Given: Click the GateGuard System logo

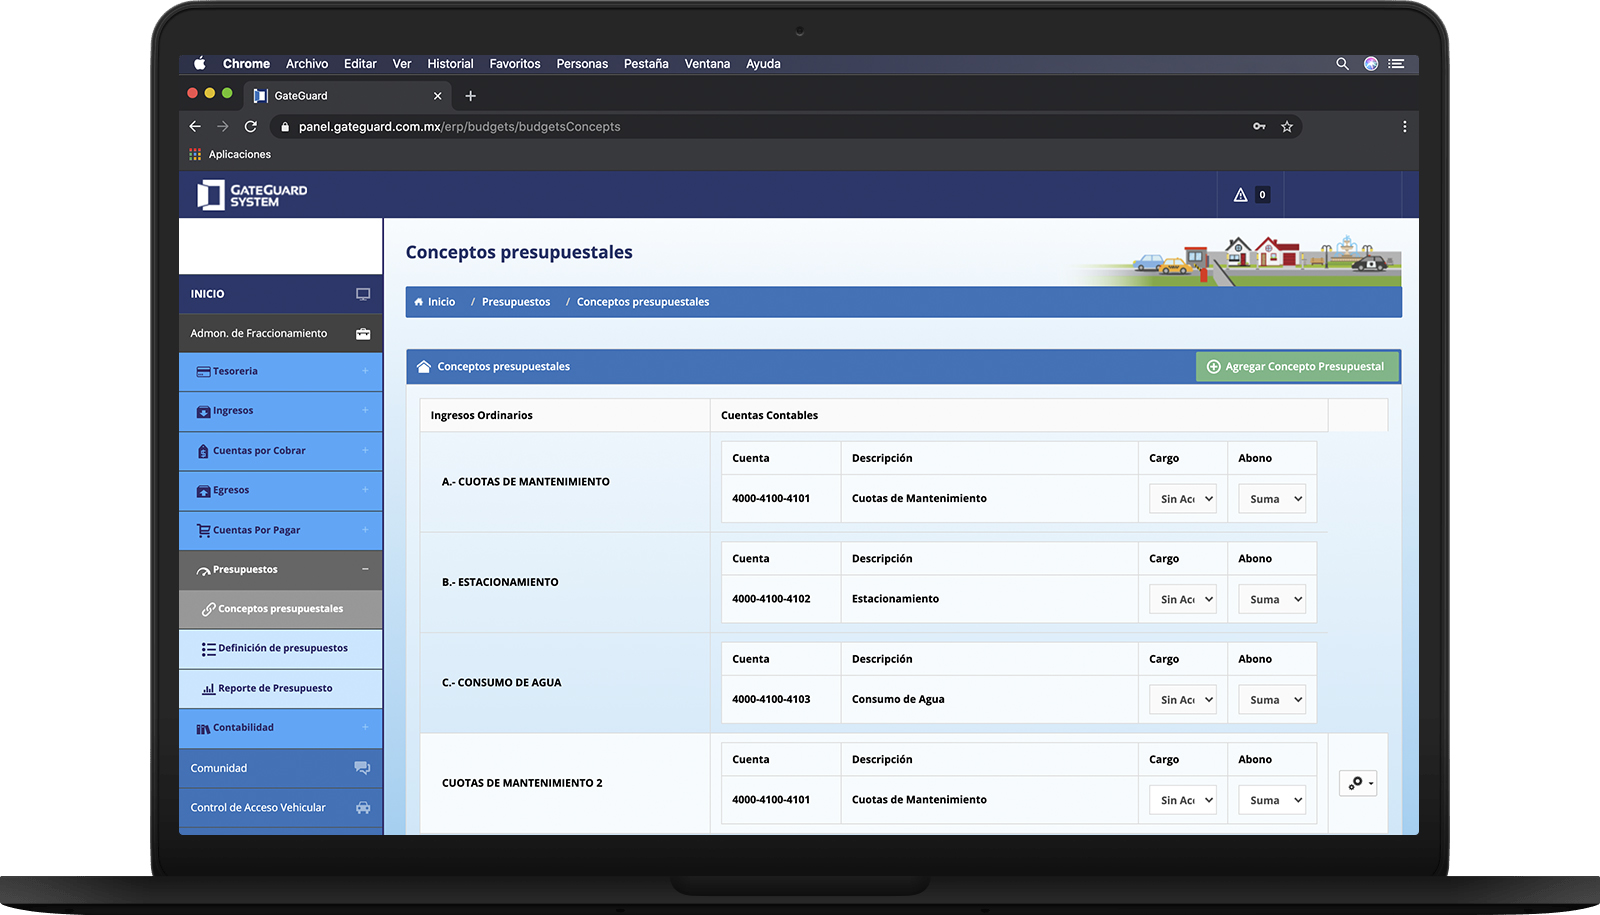Looking at the screenshot, I should (x=252, y=195).
